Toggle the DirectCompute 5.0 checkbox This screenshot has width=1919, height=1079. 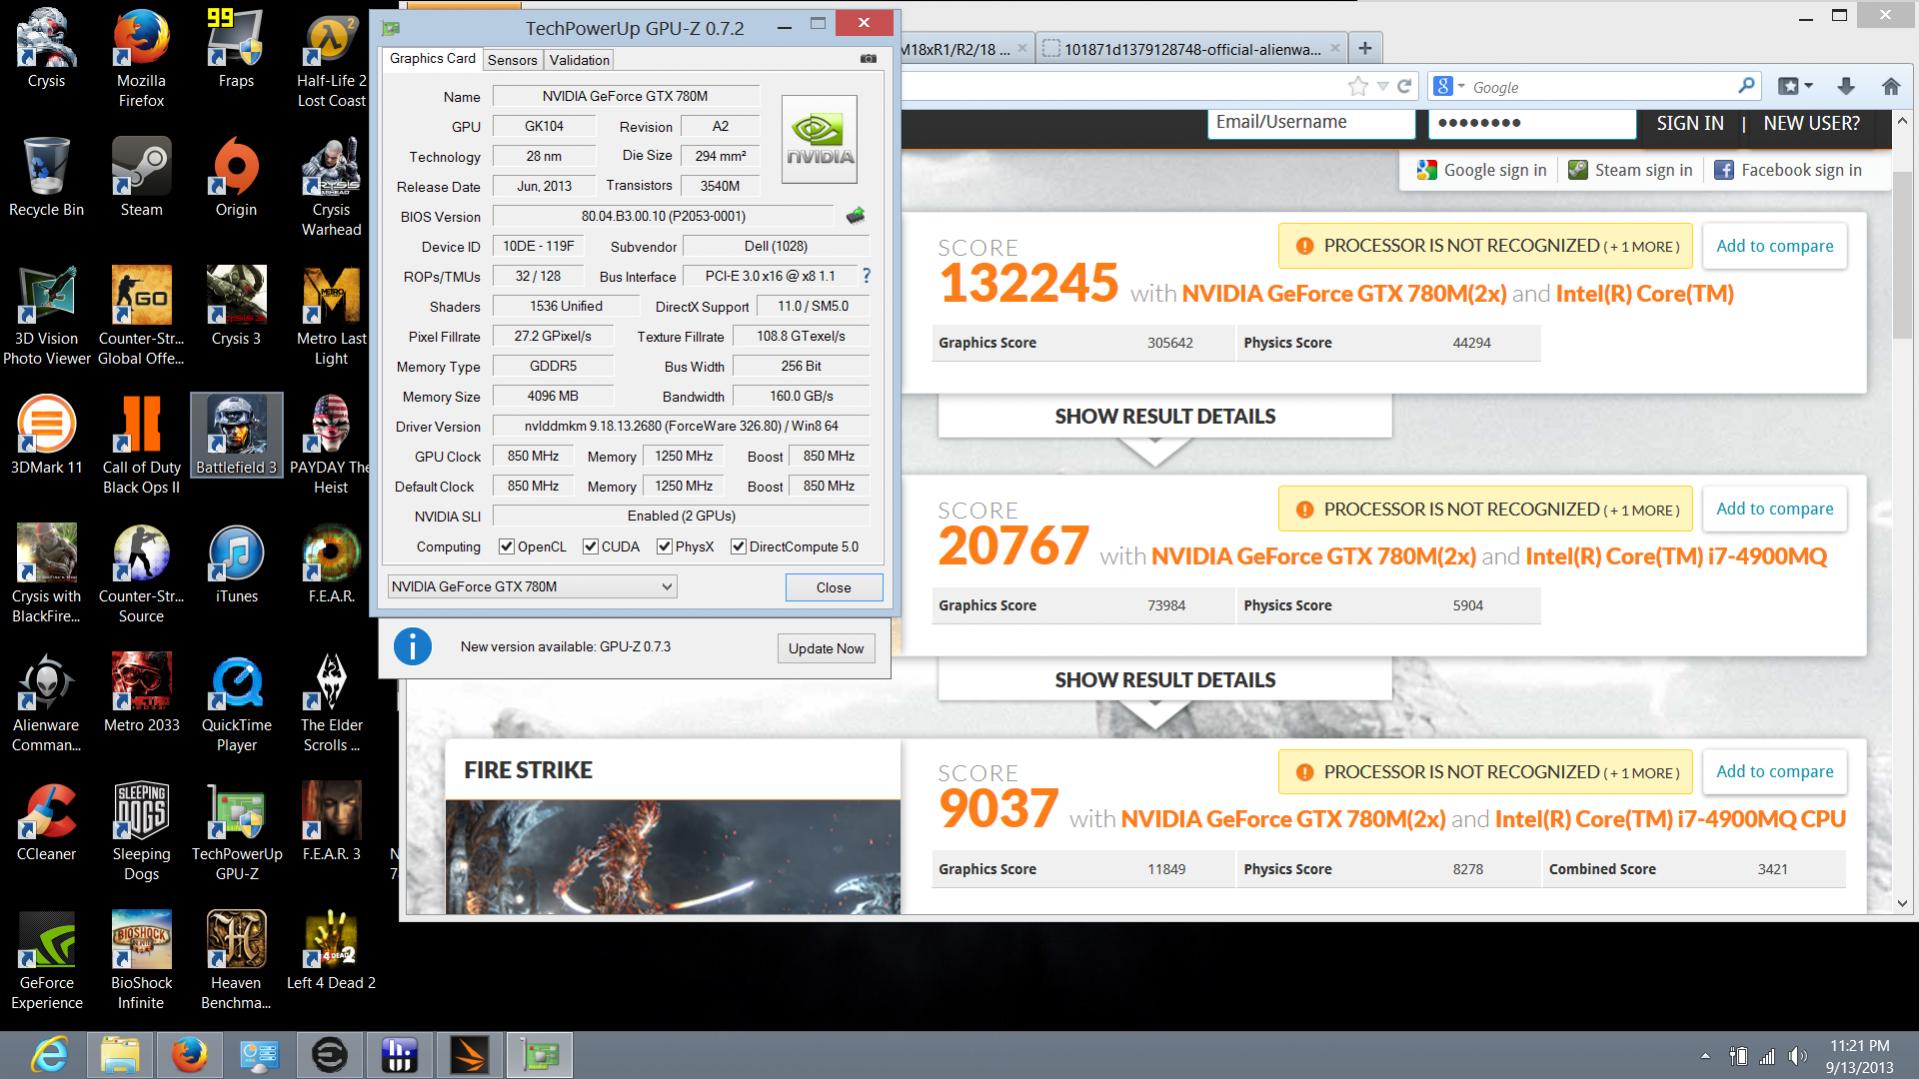pos(738,546)
